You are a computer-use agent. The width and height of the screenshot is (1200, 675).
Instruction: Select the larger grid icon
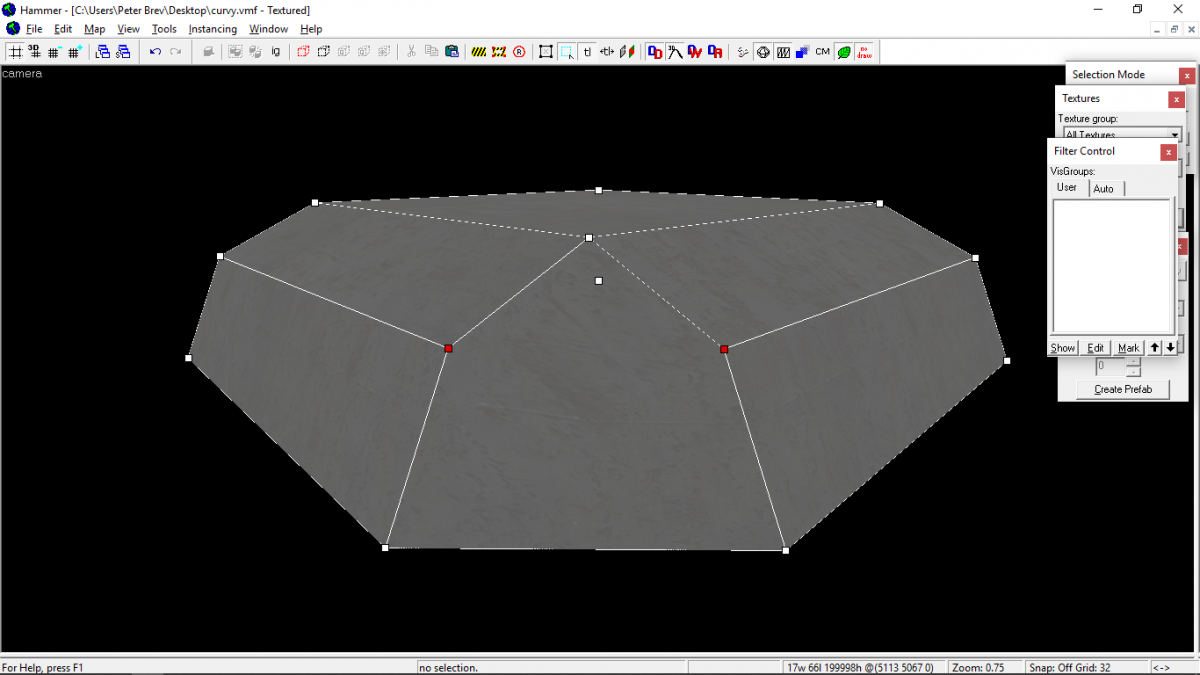(x=72, y=52)
